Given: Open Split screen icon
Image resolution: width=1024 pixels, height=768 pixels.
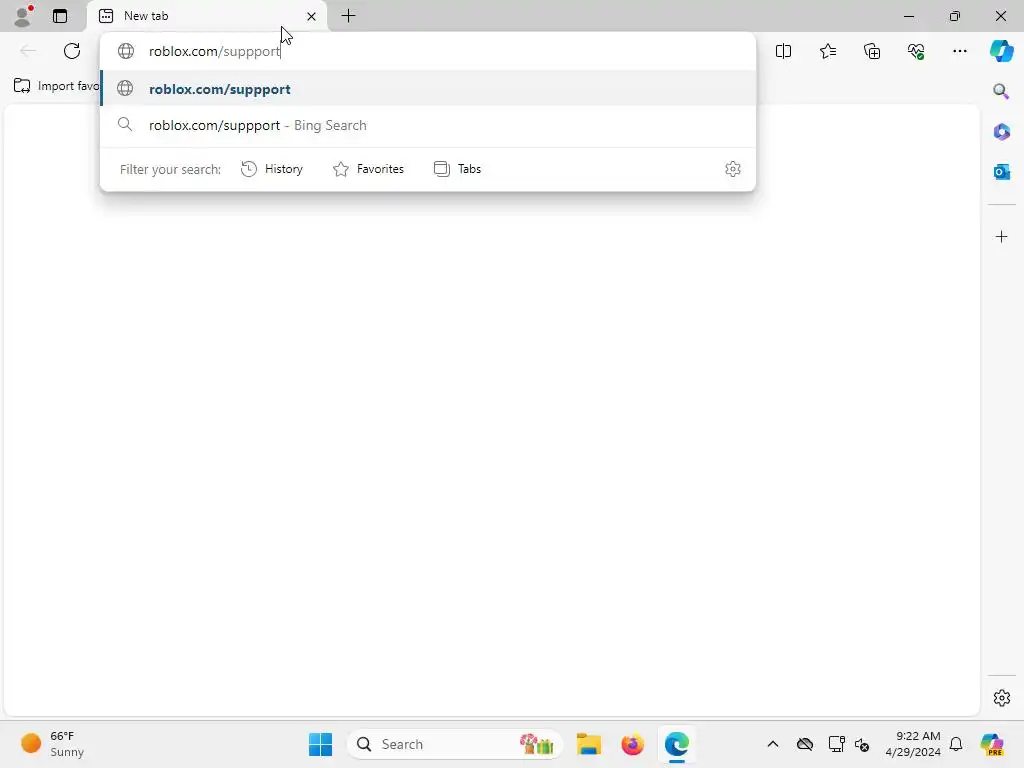Looking at the screenshot, I should [784, 51].
